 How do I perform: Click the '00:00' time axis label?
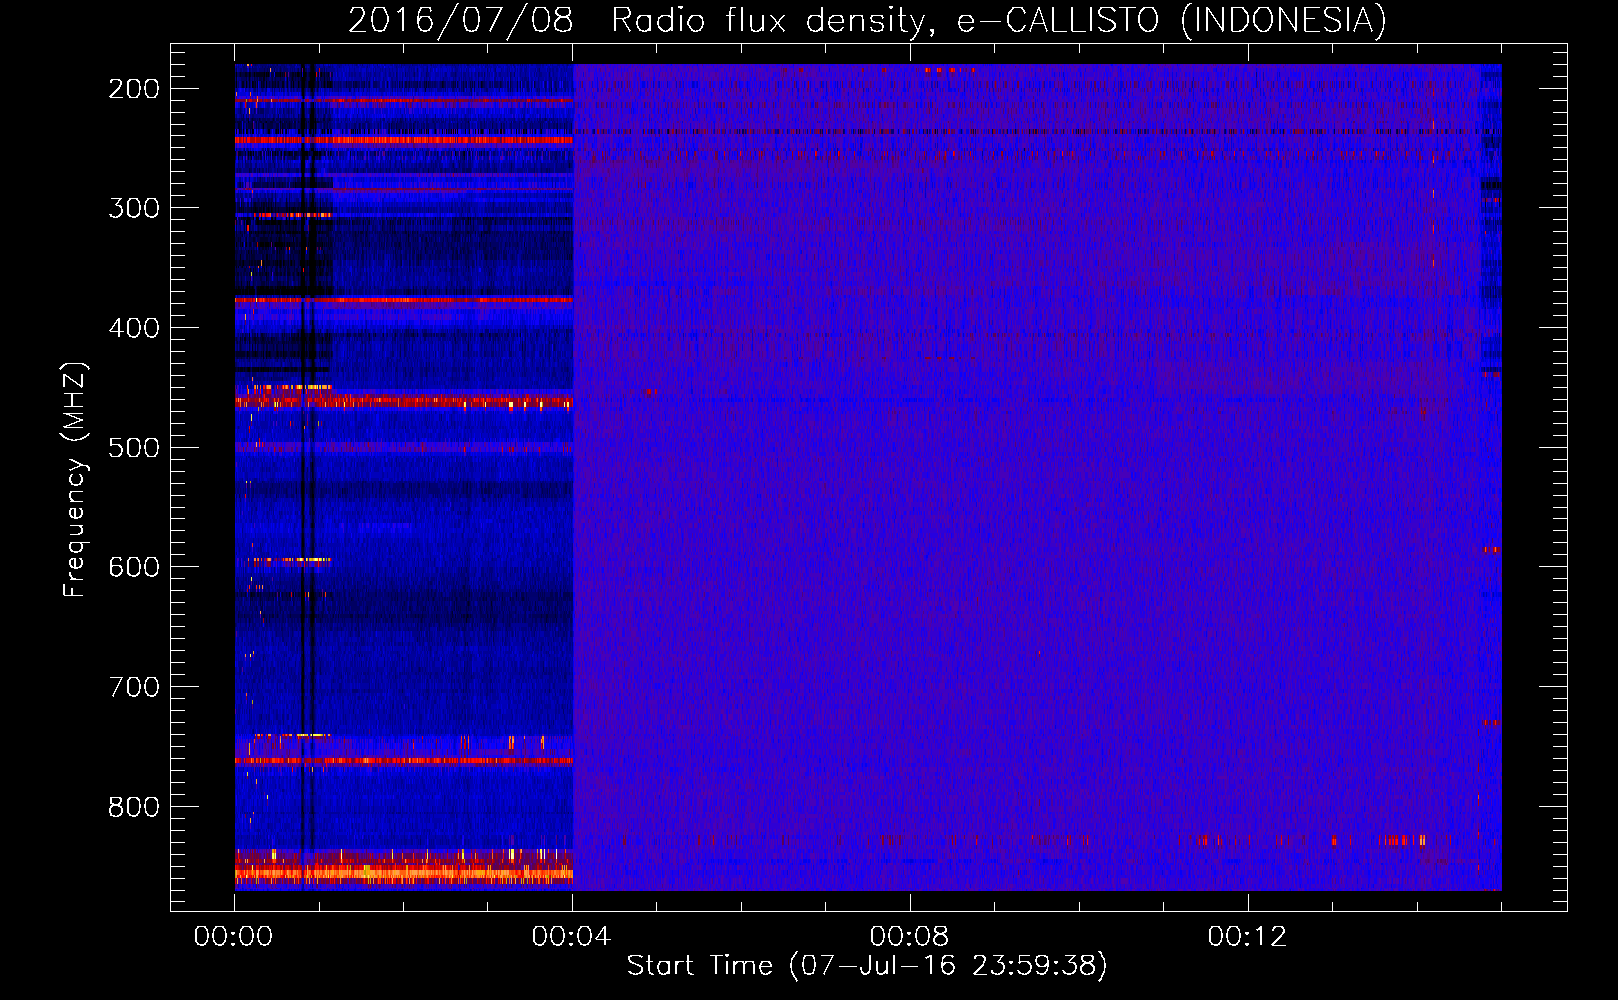click(234, 936)
